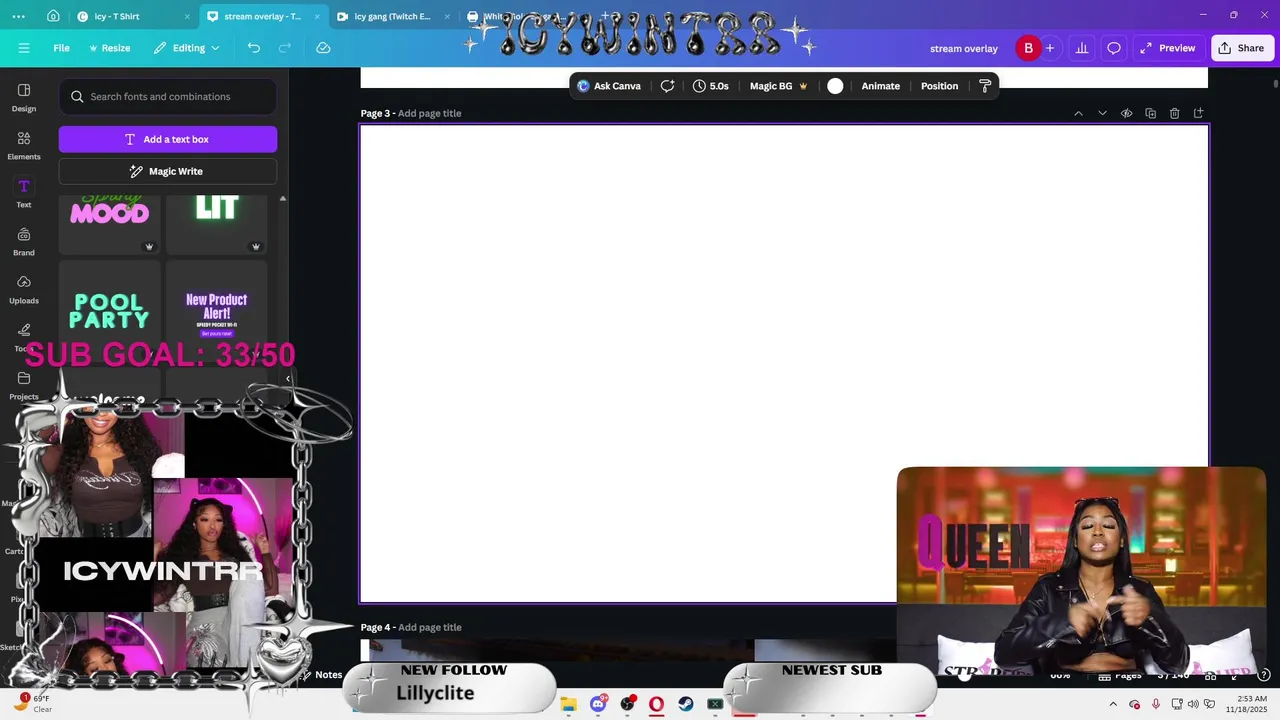The image size is (1280, 720).
Task: Open the browser three-dots menu
Action: pyautogui.click(x=18, y=16)
